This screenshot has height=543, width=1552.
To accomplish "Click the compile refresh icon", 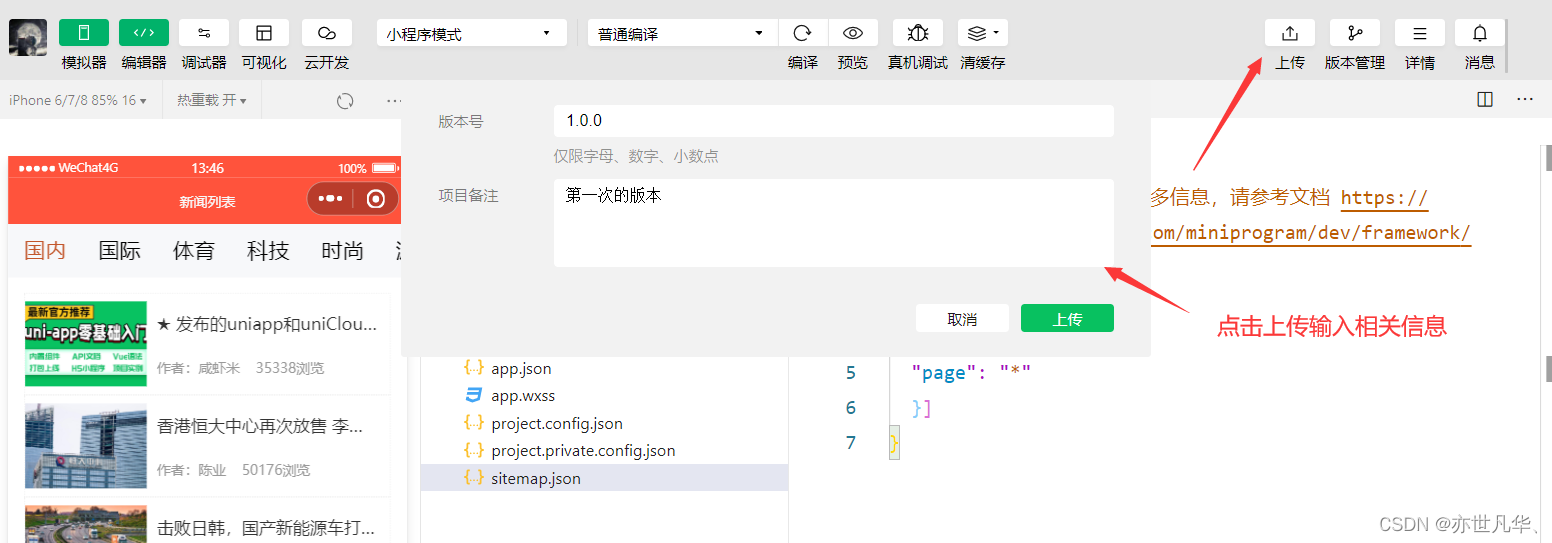I will [x=802, y=33].
